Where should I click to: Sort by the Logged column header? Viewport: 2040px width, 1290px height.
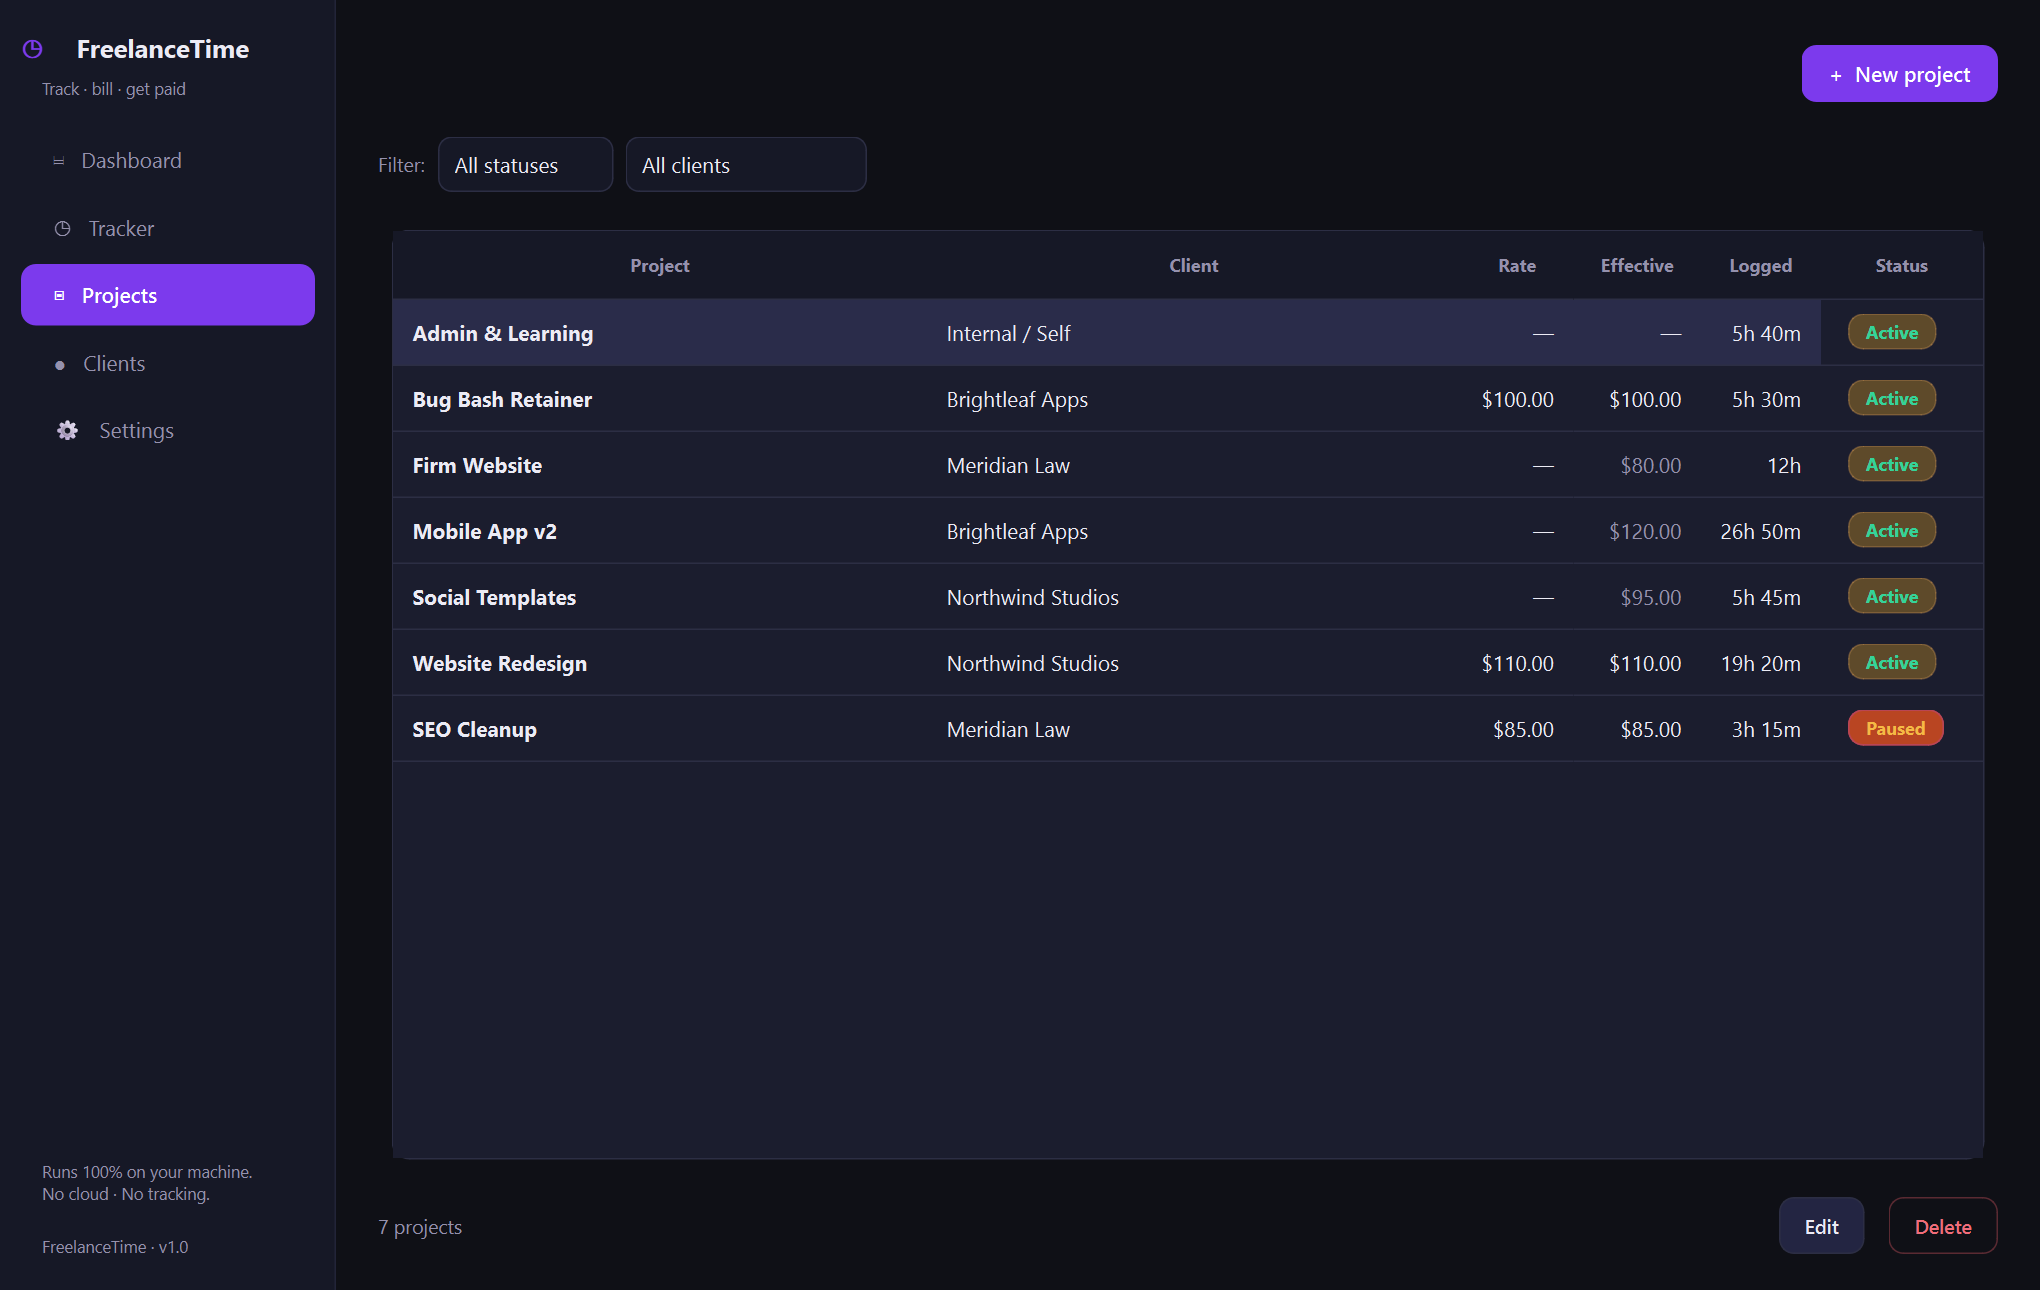[x=1761, y=266]
